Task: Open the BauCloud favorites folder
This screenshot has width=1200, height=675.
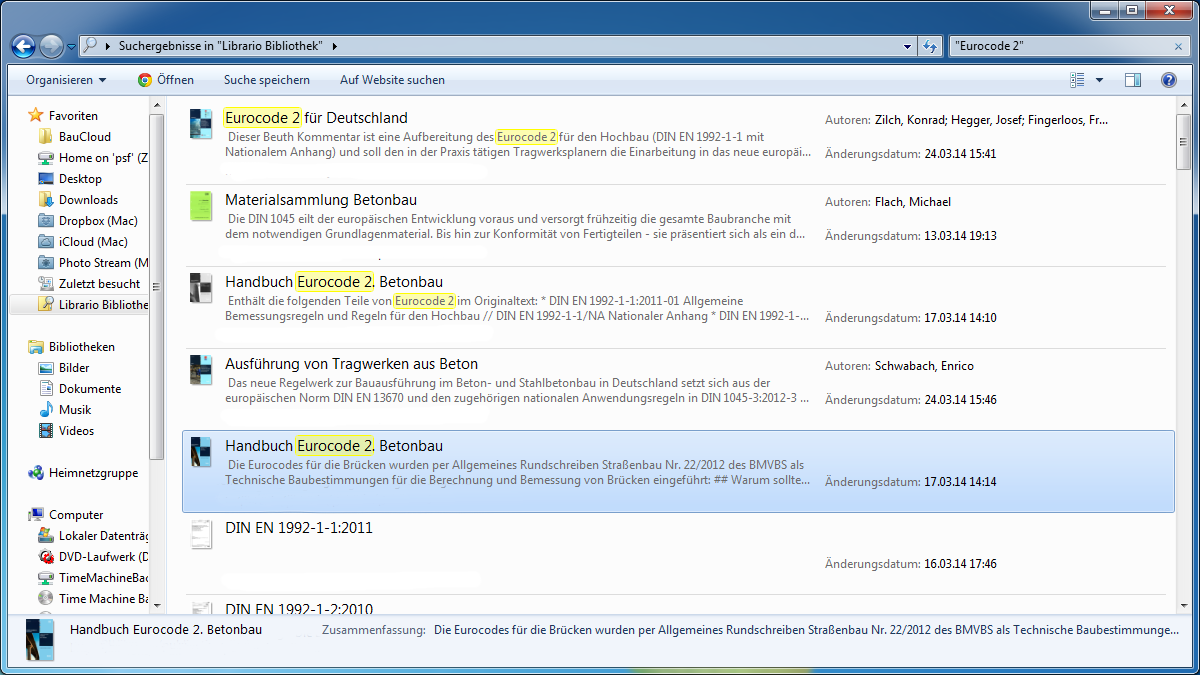Action: (x=84, y=137)
